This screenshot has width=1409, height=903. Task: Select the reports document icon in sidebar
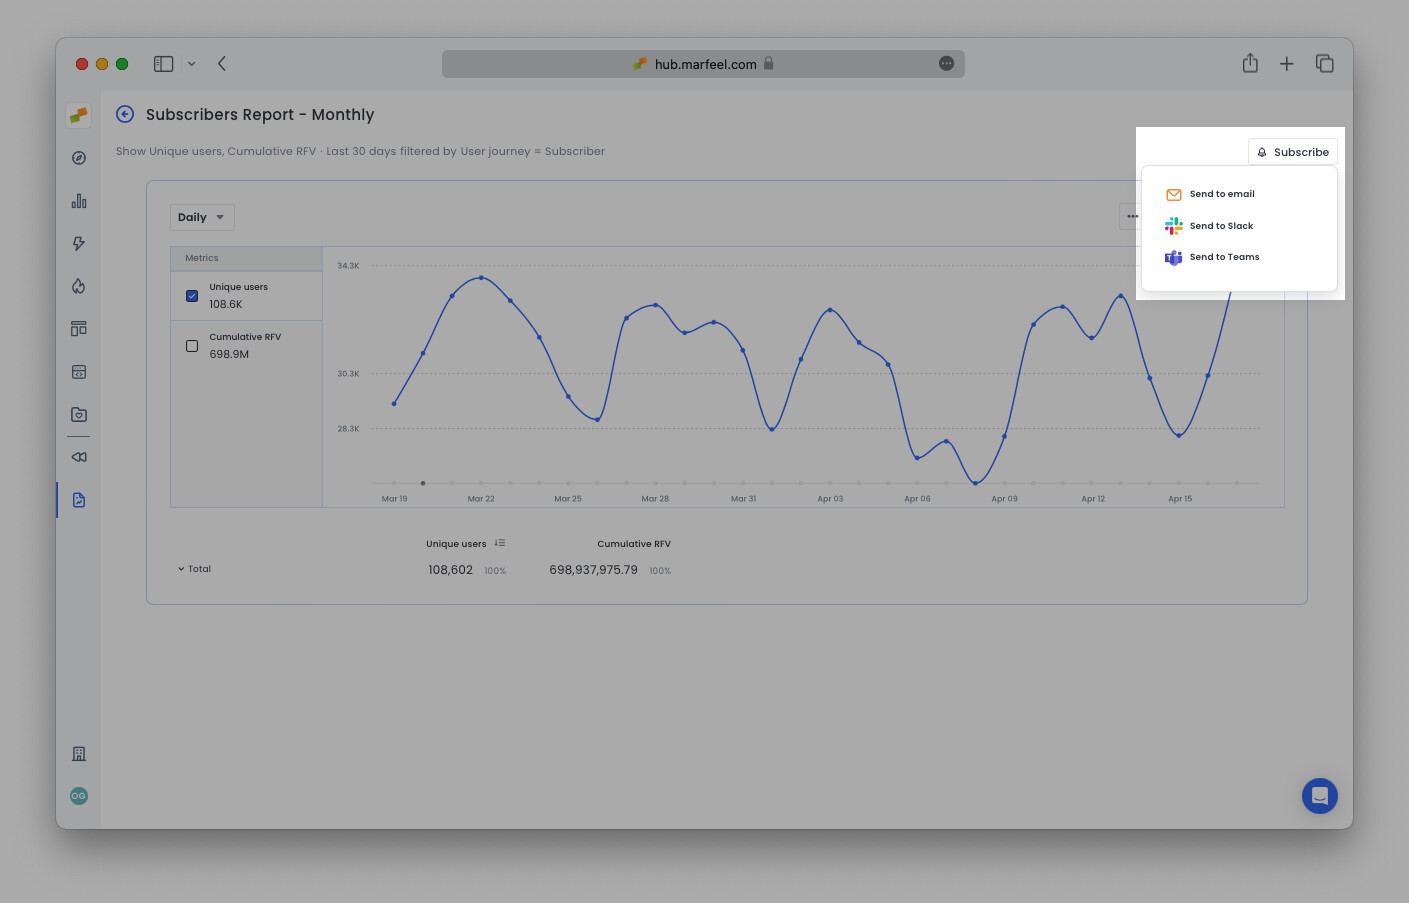pyautogui.click(x=78, y=499)
